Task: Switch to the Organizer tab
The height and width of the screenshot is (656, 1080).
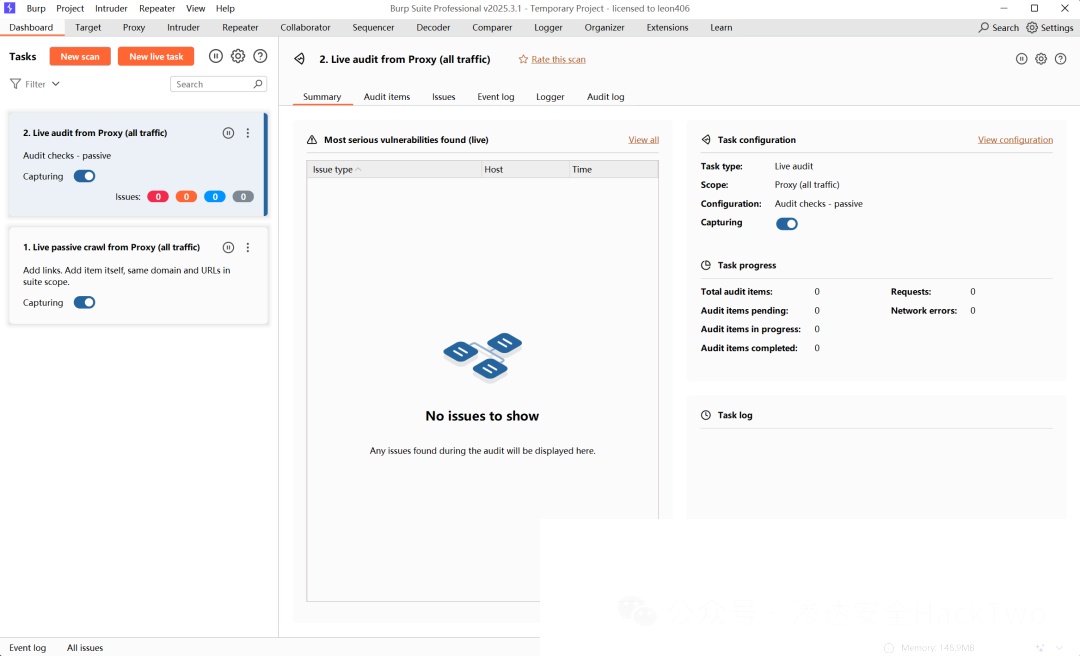Action: click(604, 28)
